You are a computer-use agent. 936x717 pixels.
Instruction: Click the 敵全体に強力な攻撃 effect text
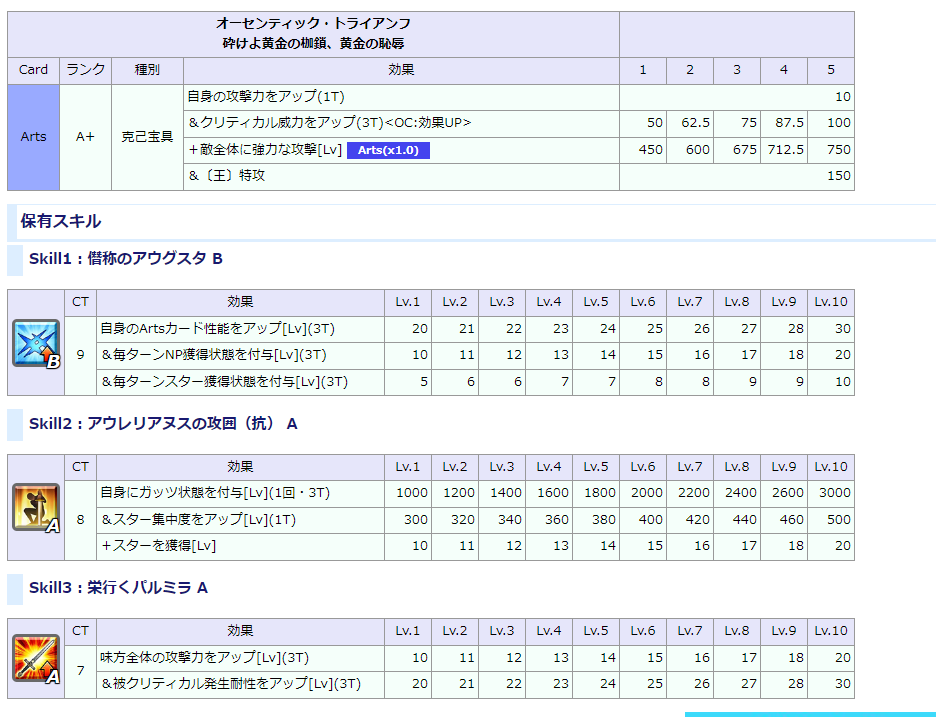(x=264, y=150)
